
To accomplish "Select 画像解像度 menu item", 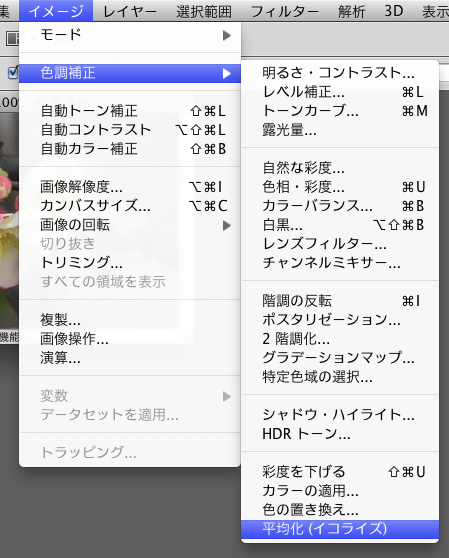I will click(x=130, y=187).
